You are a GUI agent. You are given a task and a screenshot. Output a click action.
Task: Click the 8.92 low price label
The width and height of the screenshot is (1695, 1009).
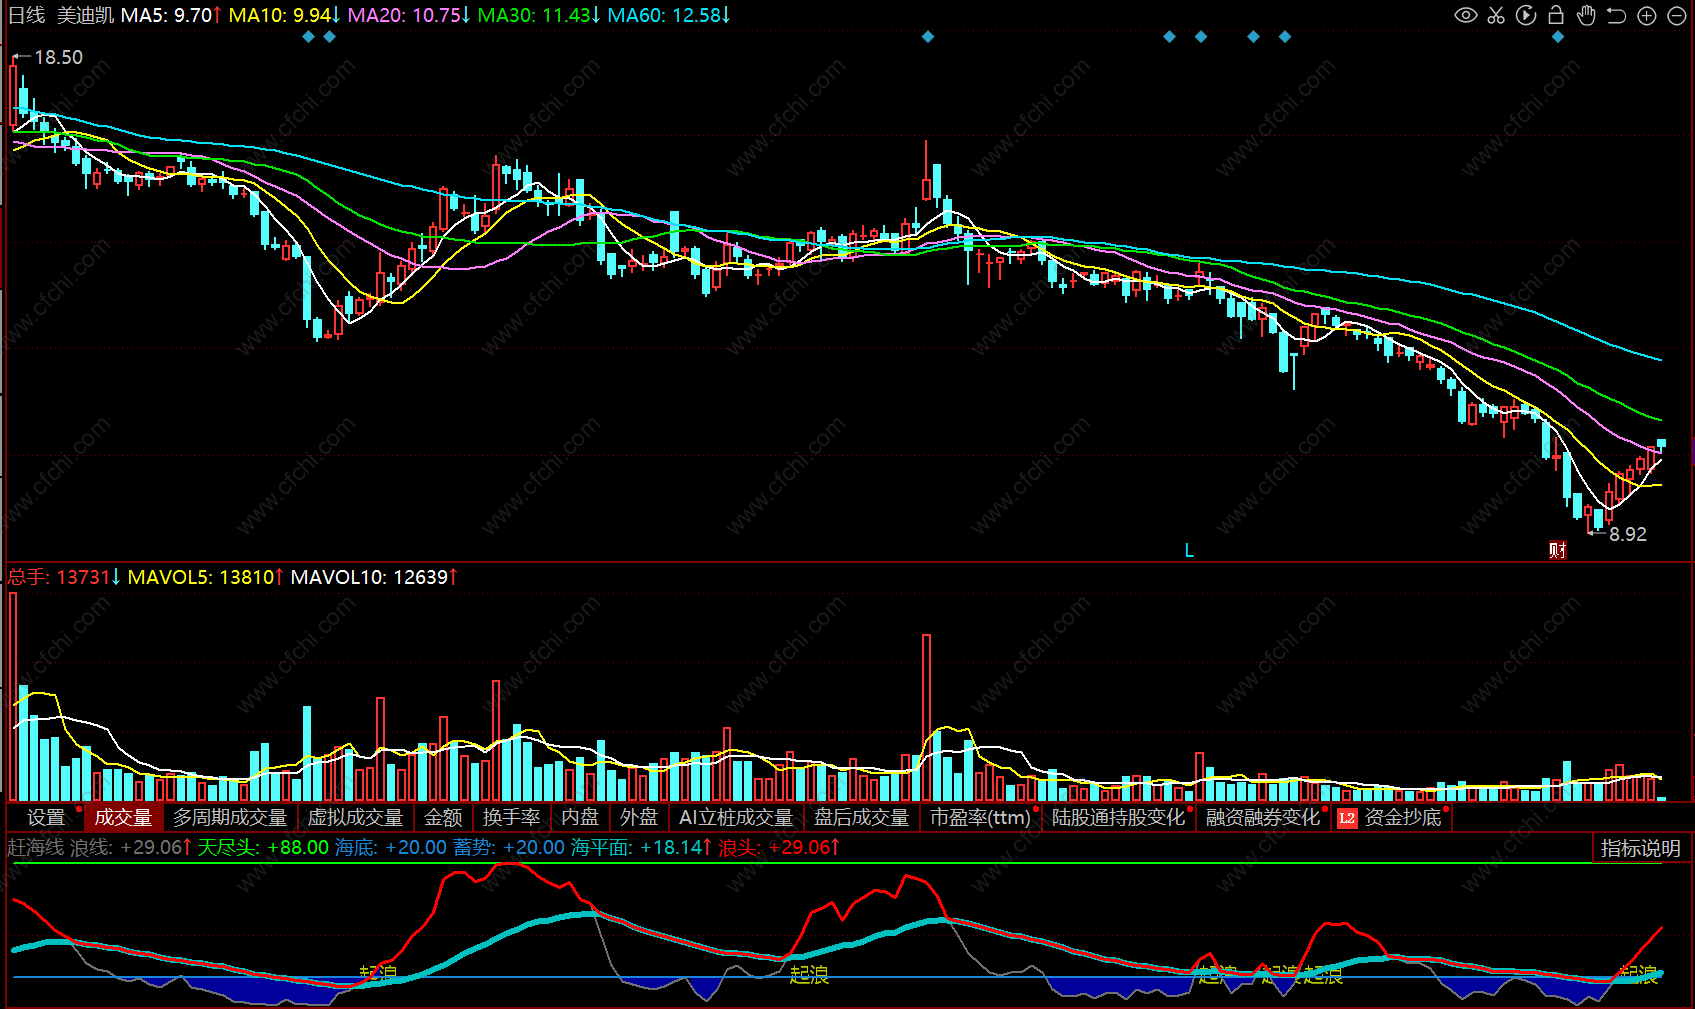[1628, 534]
